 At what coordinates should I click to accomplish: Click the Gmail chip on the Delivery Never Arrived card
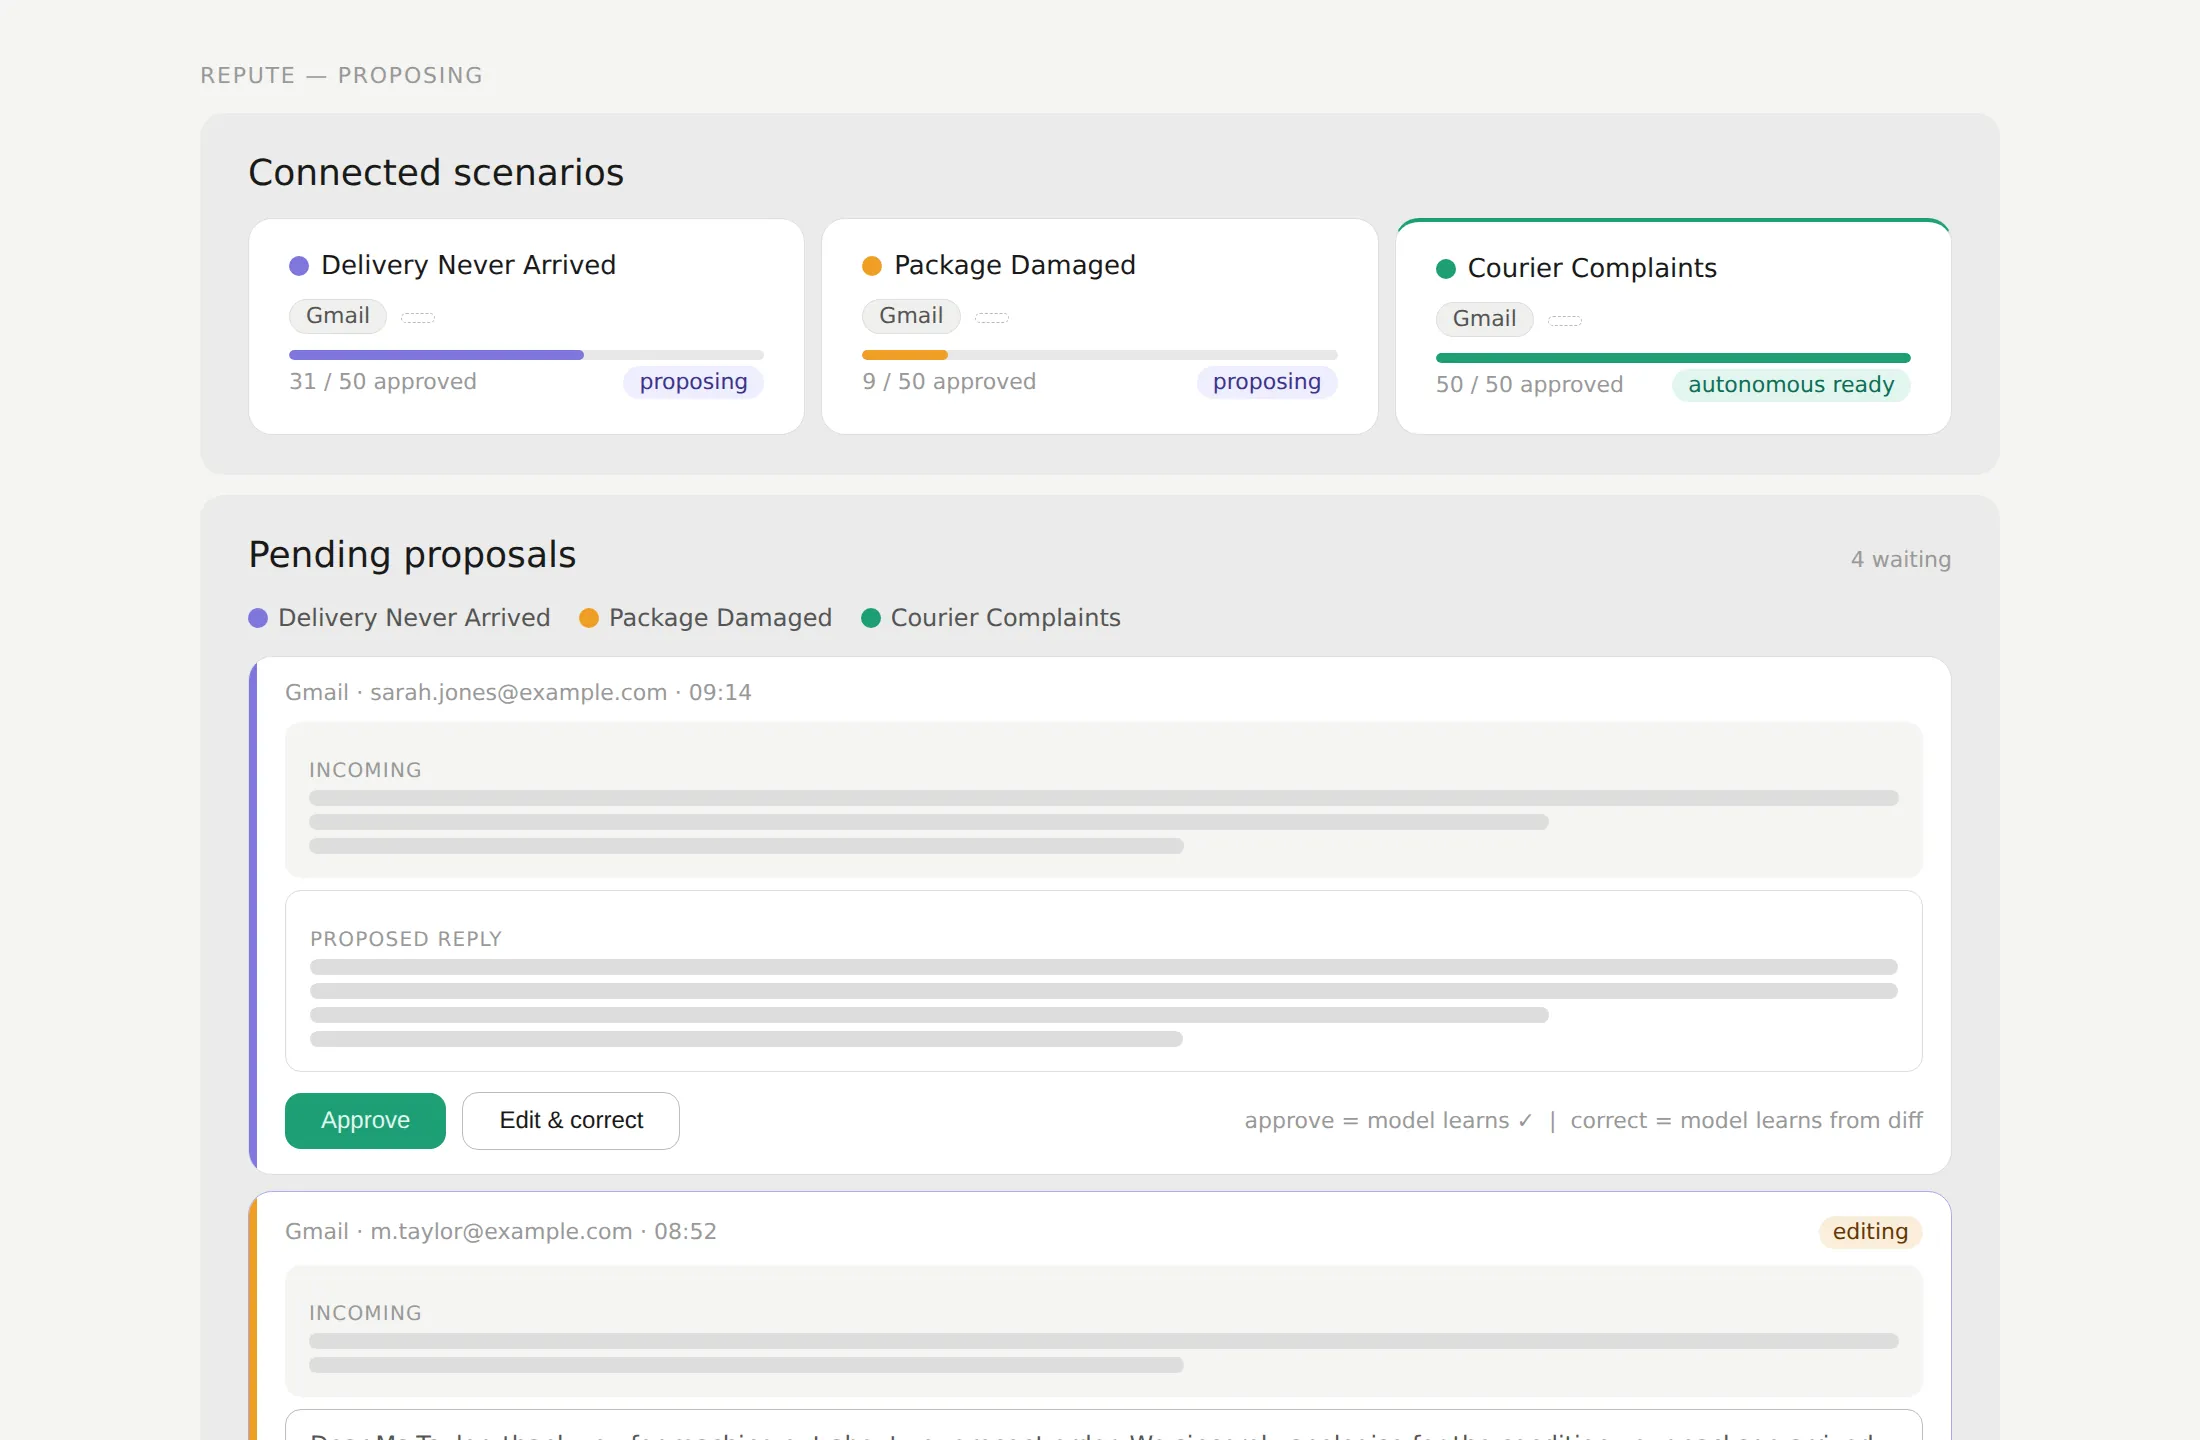coord(338,316)
